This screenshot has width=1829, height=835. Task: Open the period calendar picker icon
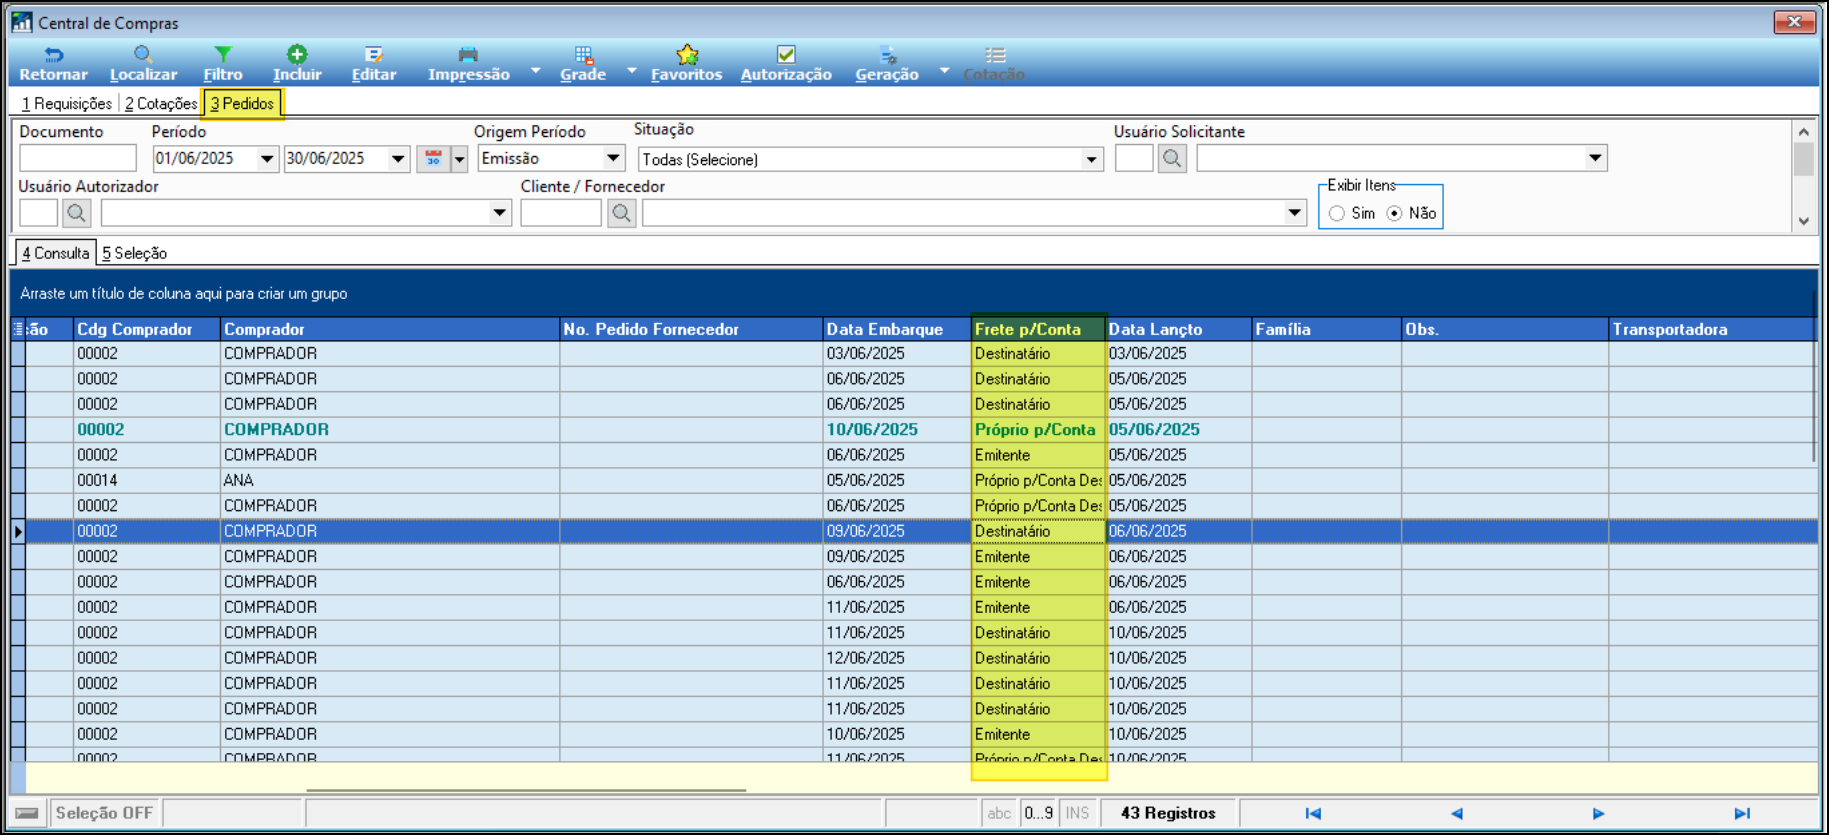[433, 158]
